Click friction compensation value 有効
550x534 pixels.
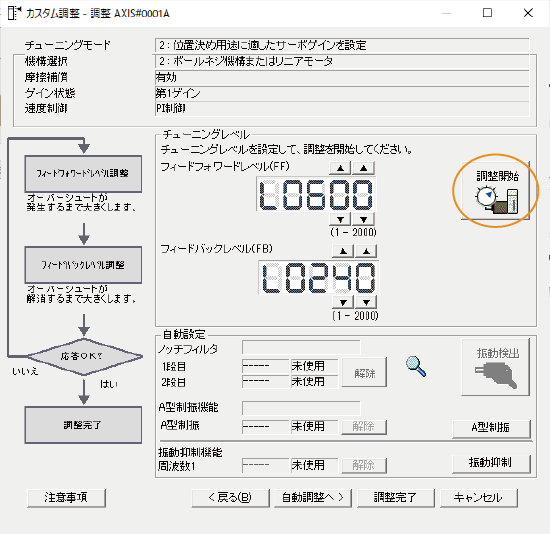coord(342,77)
